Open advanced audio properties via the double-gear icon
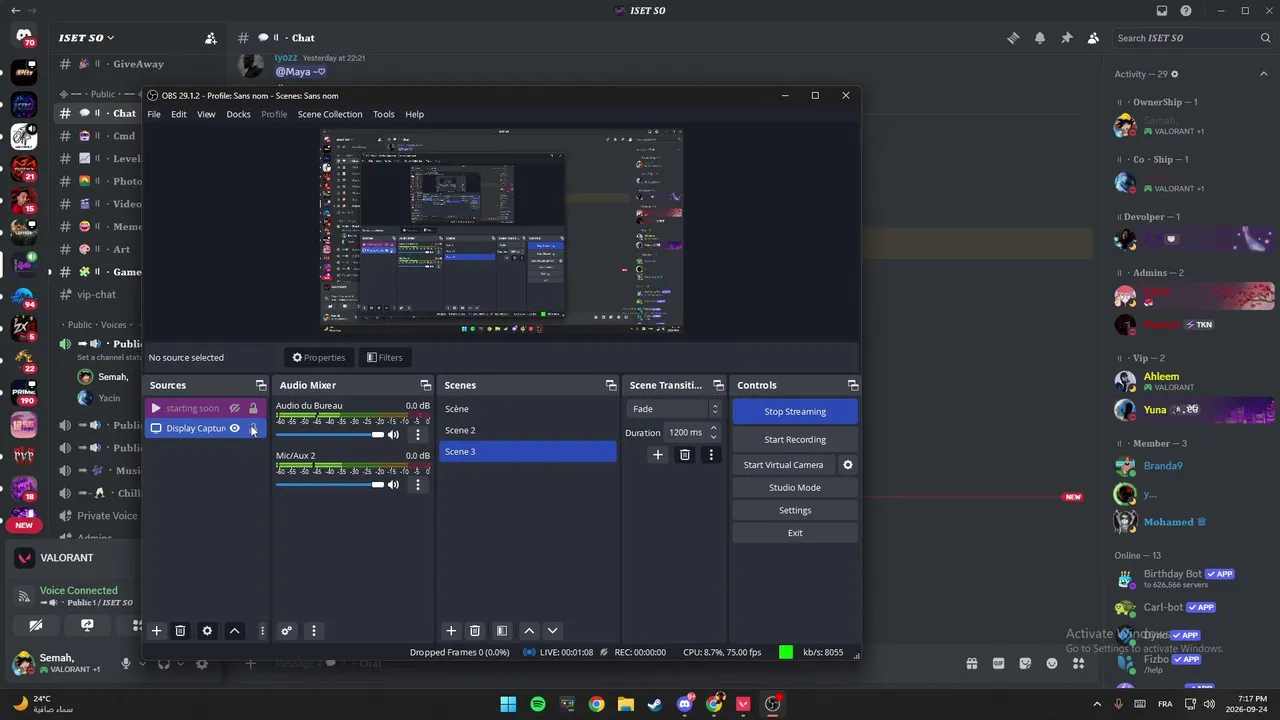 click(x=286, y=631)
